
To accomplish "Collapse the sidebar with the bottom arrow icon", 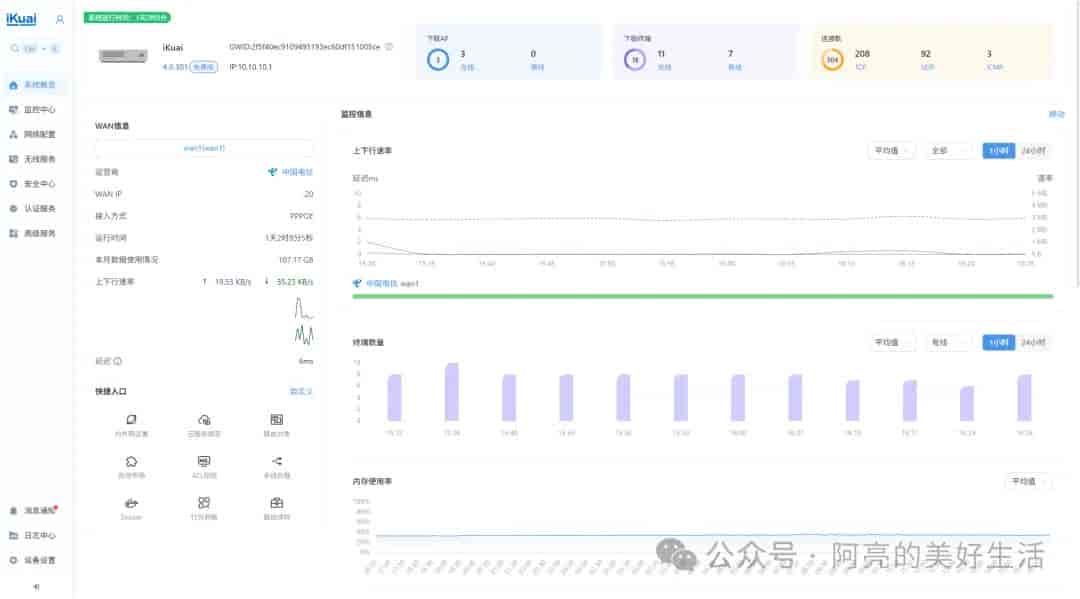I will pyautogui.click(x=37, y=587).
